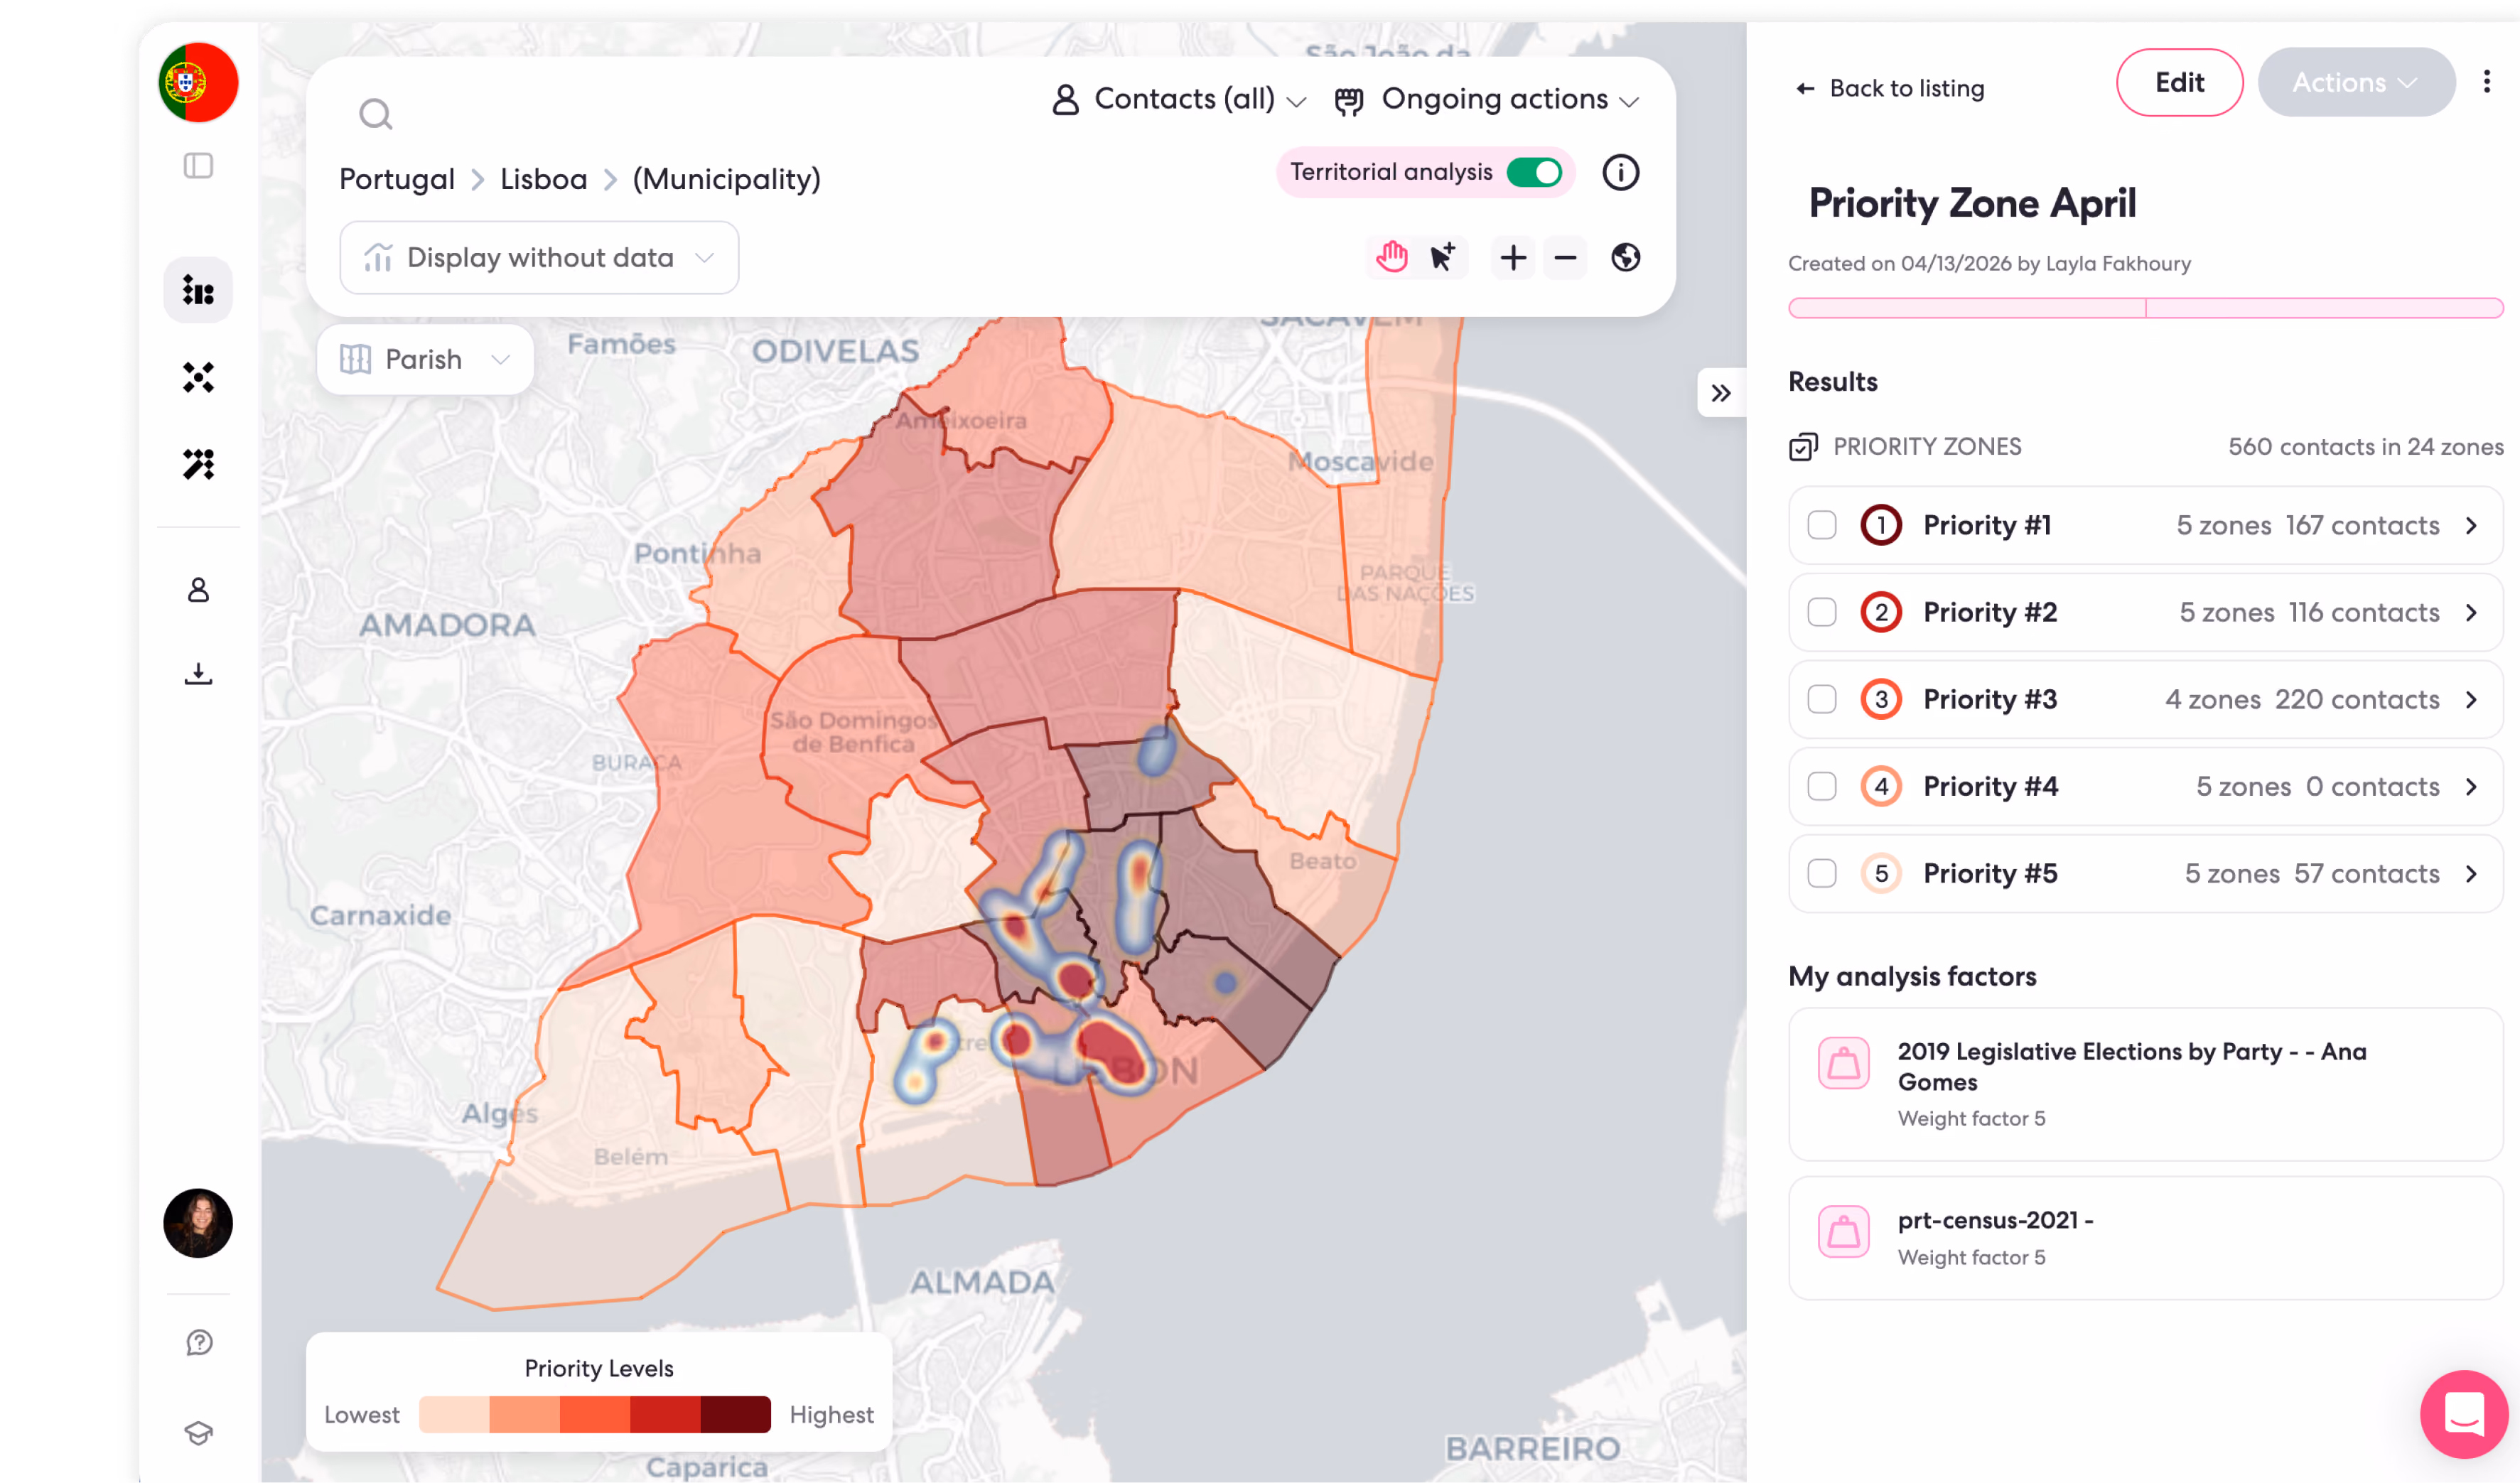Open the download icon in sidebar
The image size is (2520, 1483).
(198, 673)
